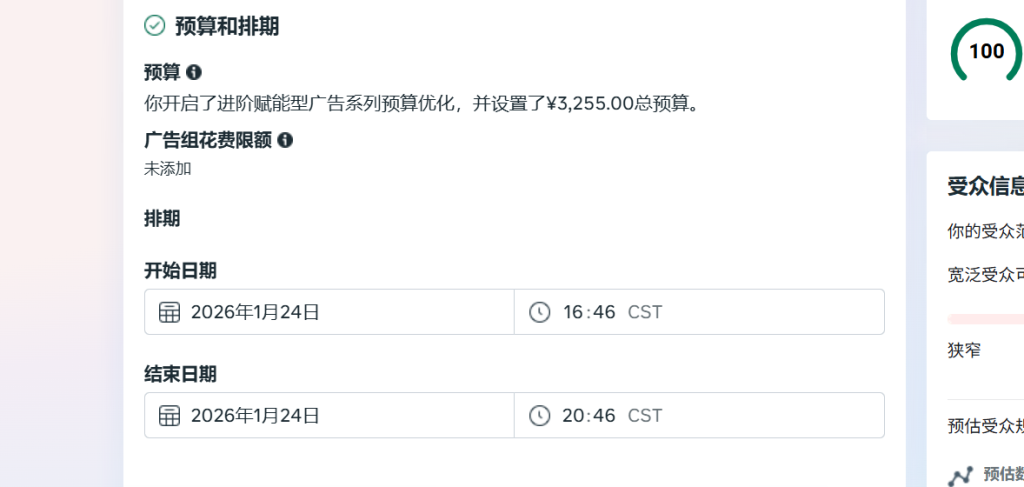1024x487 pixels.
Task: Select the hour value 20 in end time
Action: click(x=573, y=415)
